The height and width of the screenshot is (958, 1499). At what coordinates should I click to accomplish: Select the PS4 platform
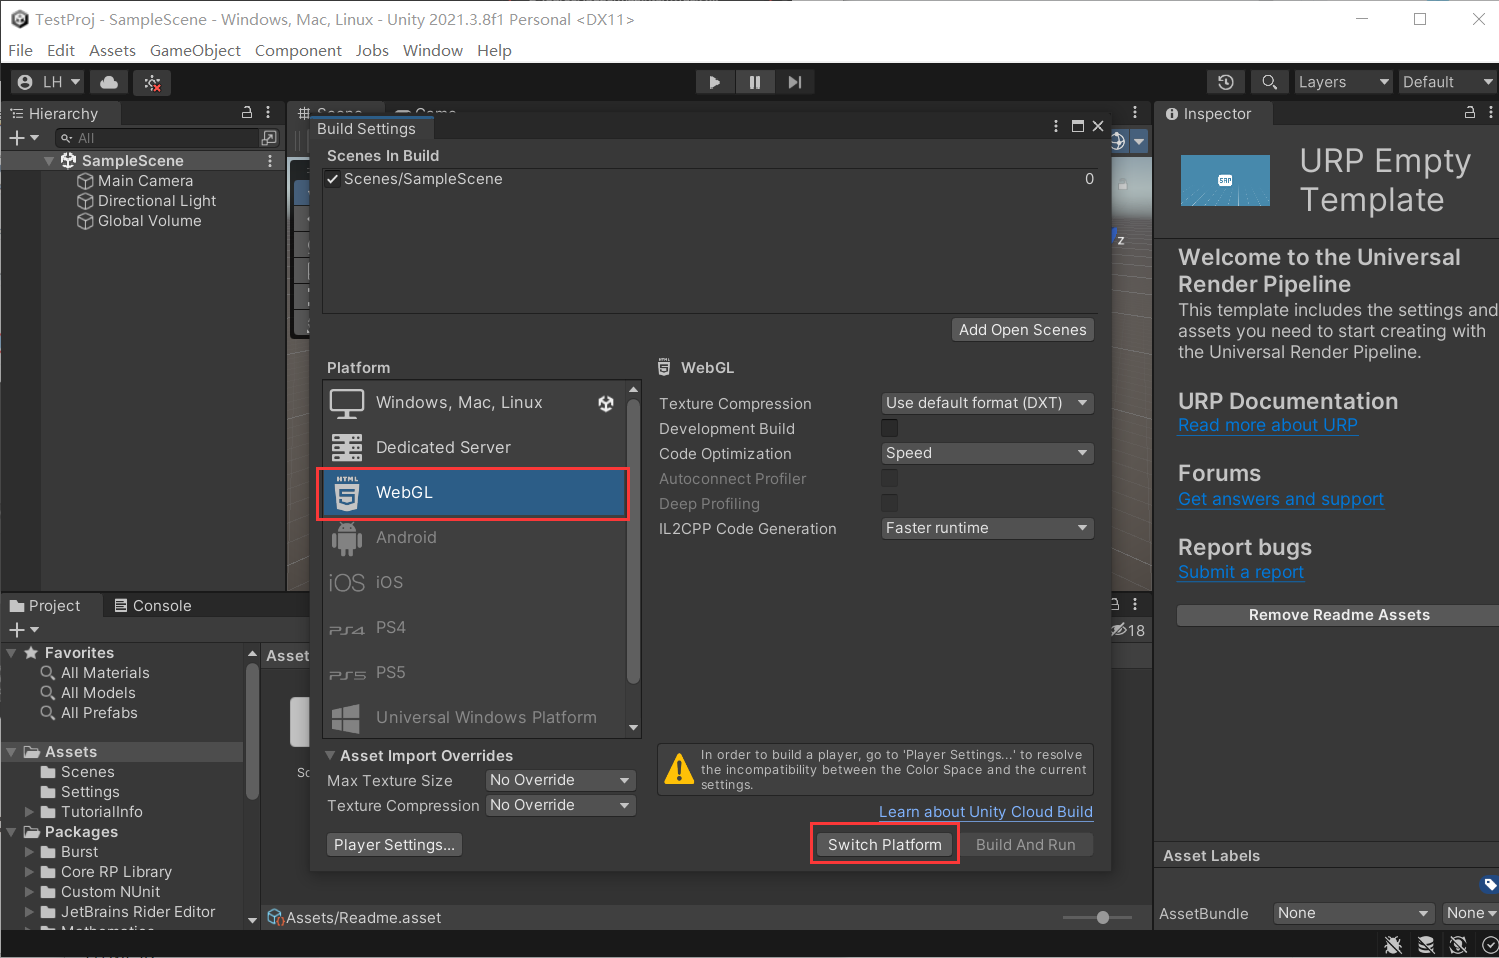pyautogui.click(x=474, y=628)
